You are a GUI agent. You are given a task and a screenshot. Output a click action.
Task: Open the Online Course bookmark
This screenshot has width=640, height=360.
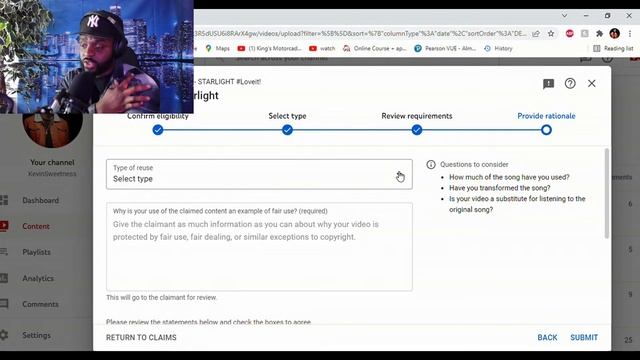point(375,48)
